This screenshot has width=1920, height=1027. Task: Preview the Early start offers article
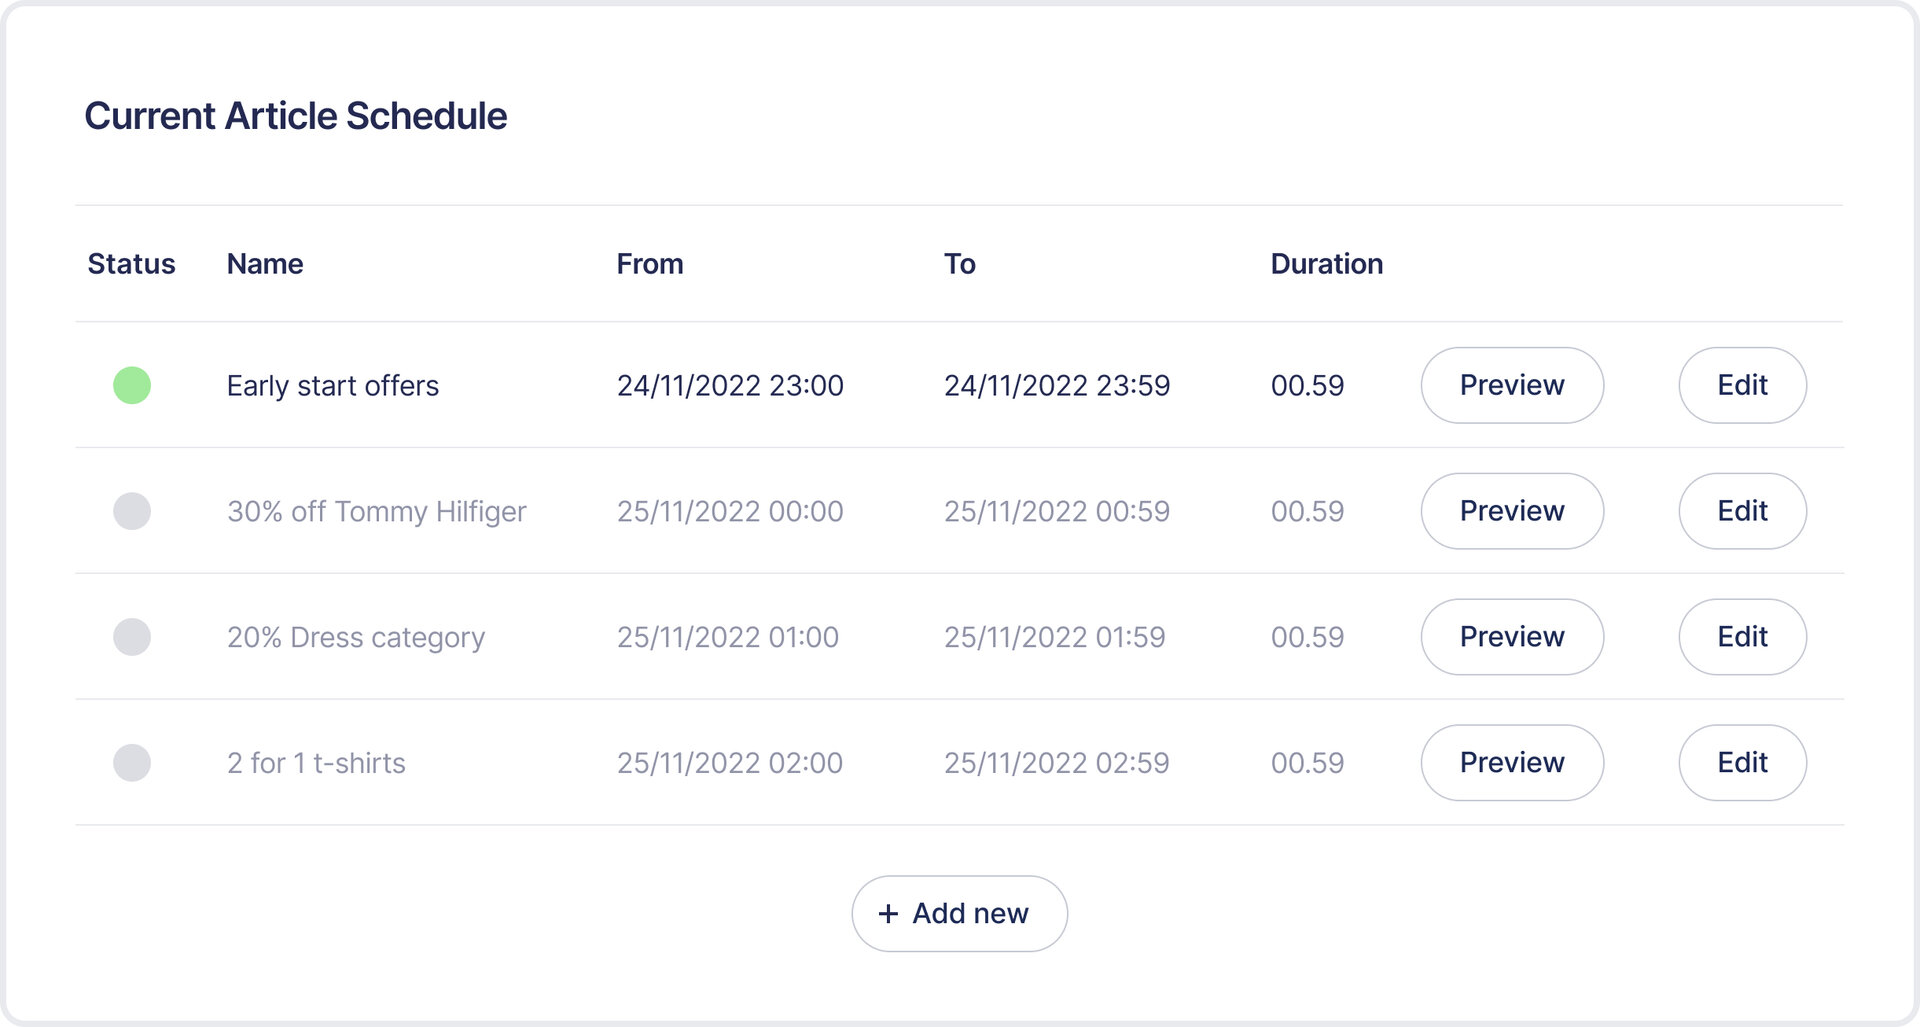[x=1511, y=385]
